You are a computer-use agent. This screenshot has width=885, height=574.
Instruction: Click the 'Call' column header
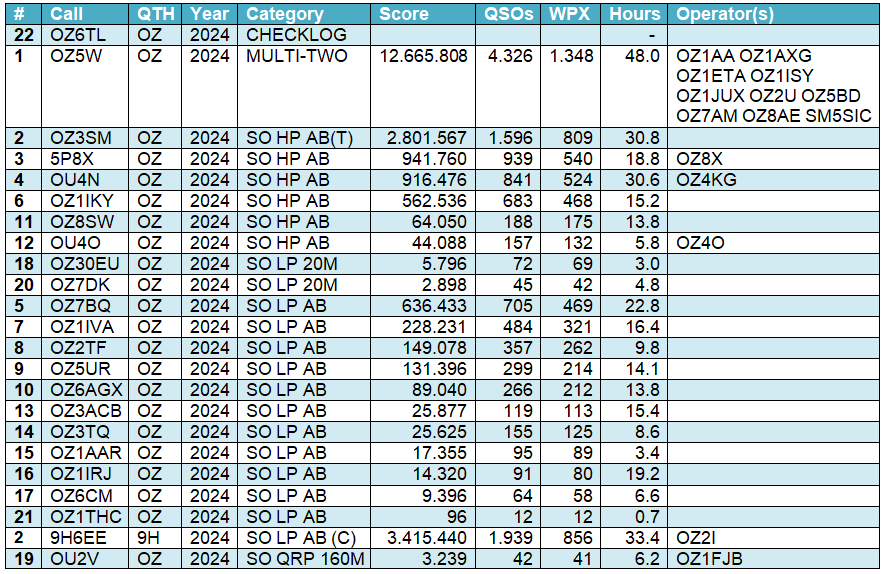click(67, 14)
